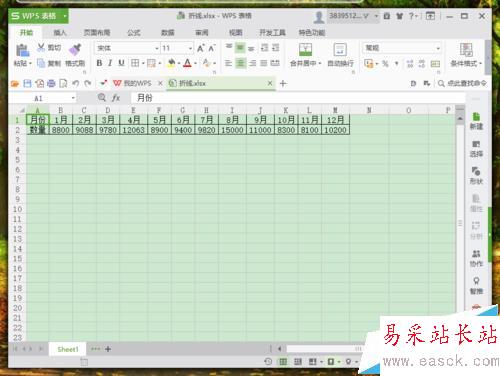Click the scissors Cut icon

click(41, 47)
